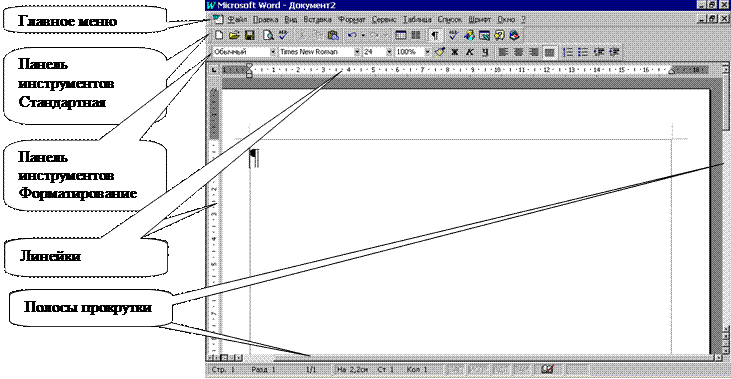Create a new blank document
Image resolution: width=731 pixels, height=379 pixels.
click(x=219, y=35)
